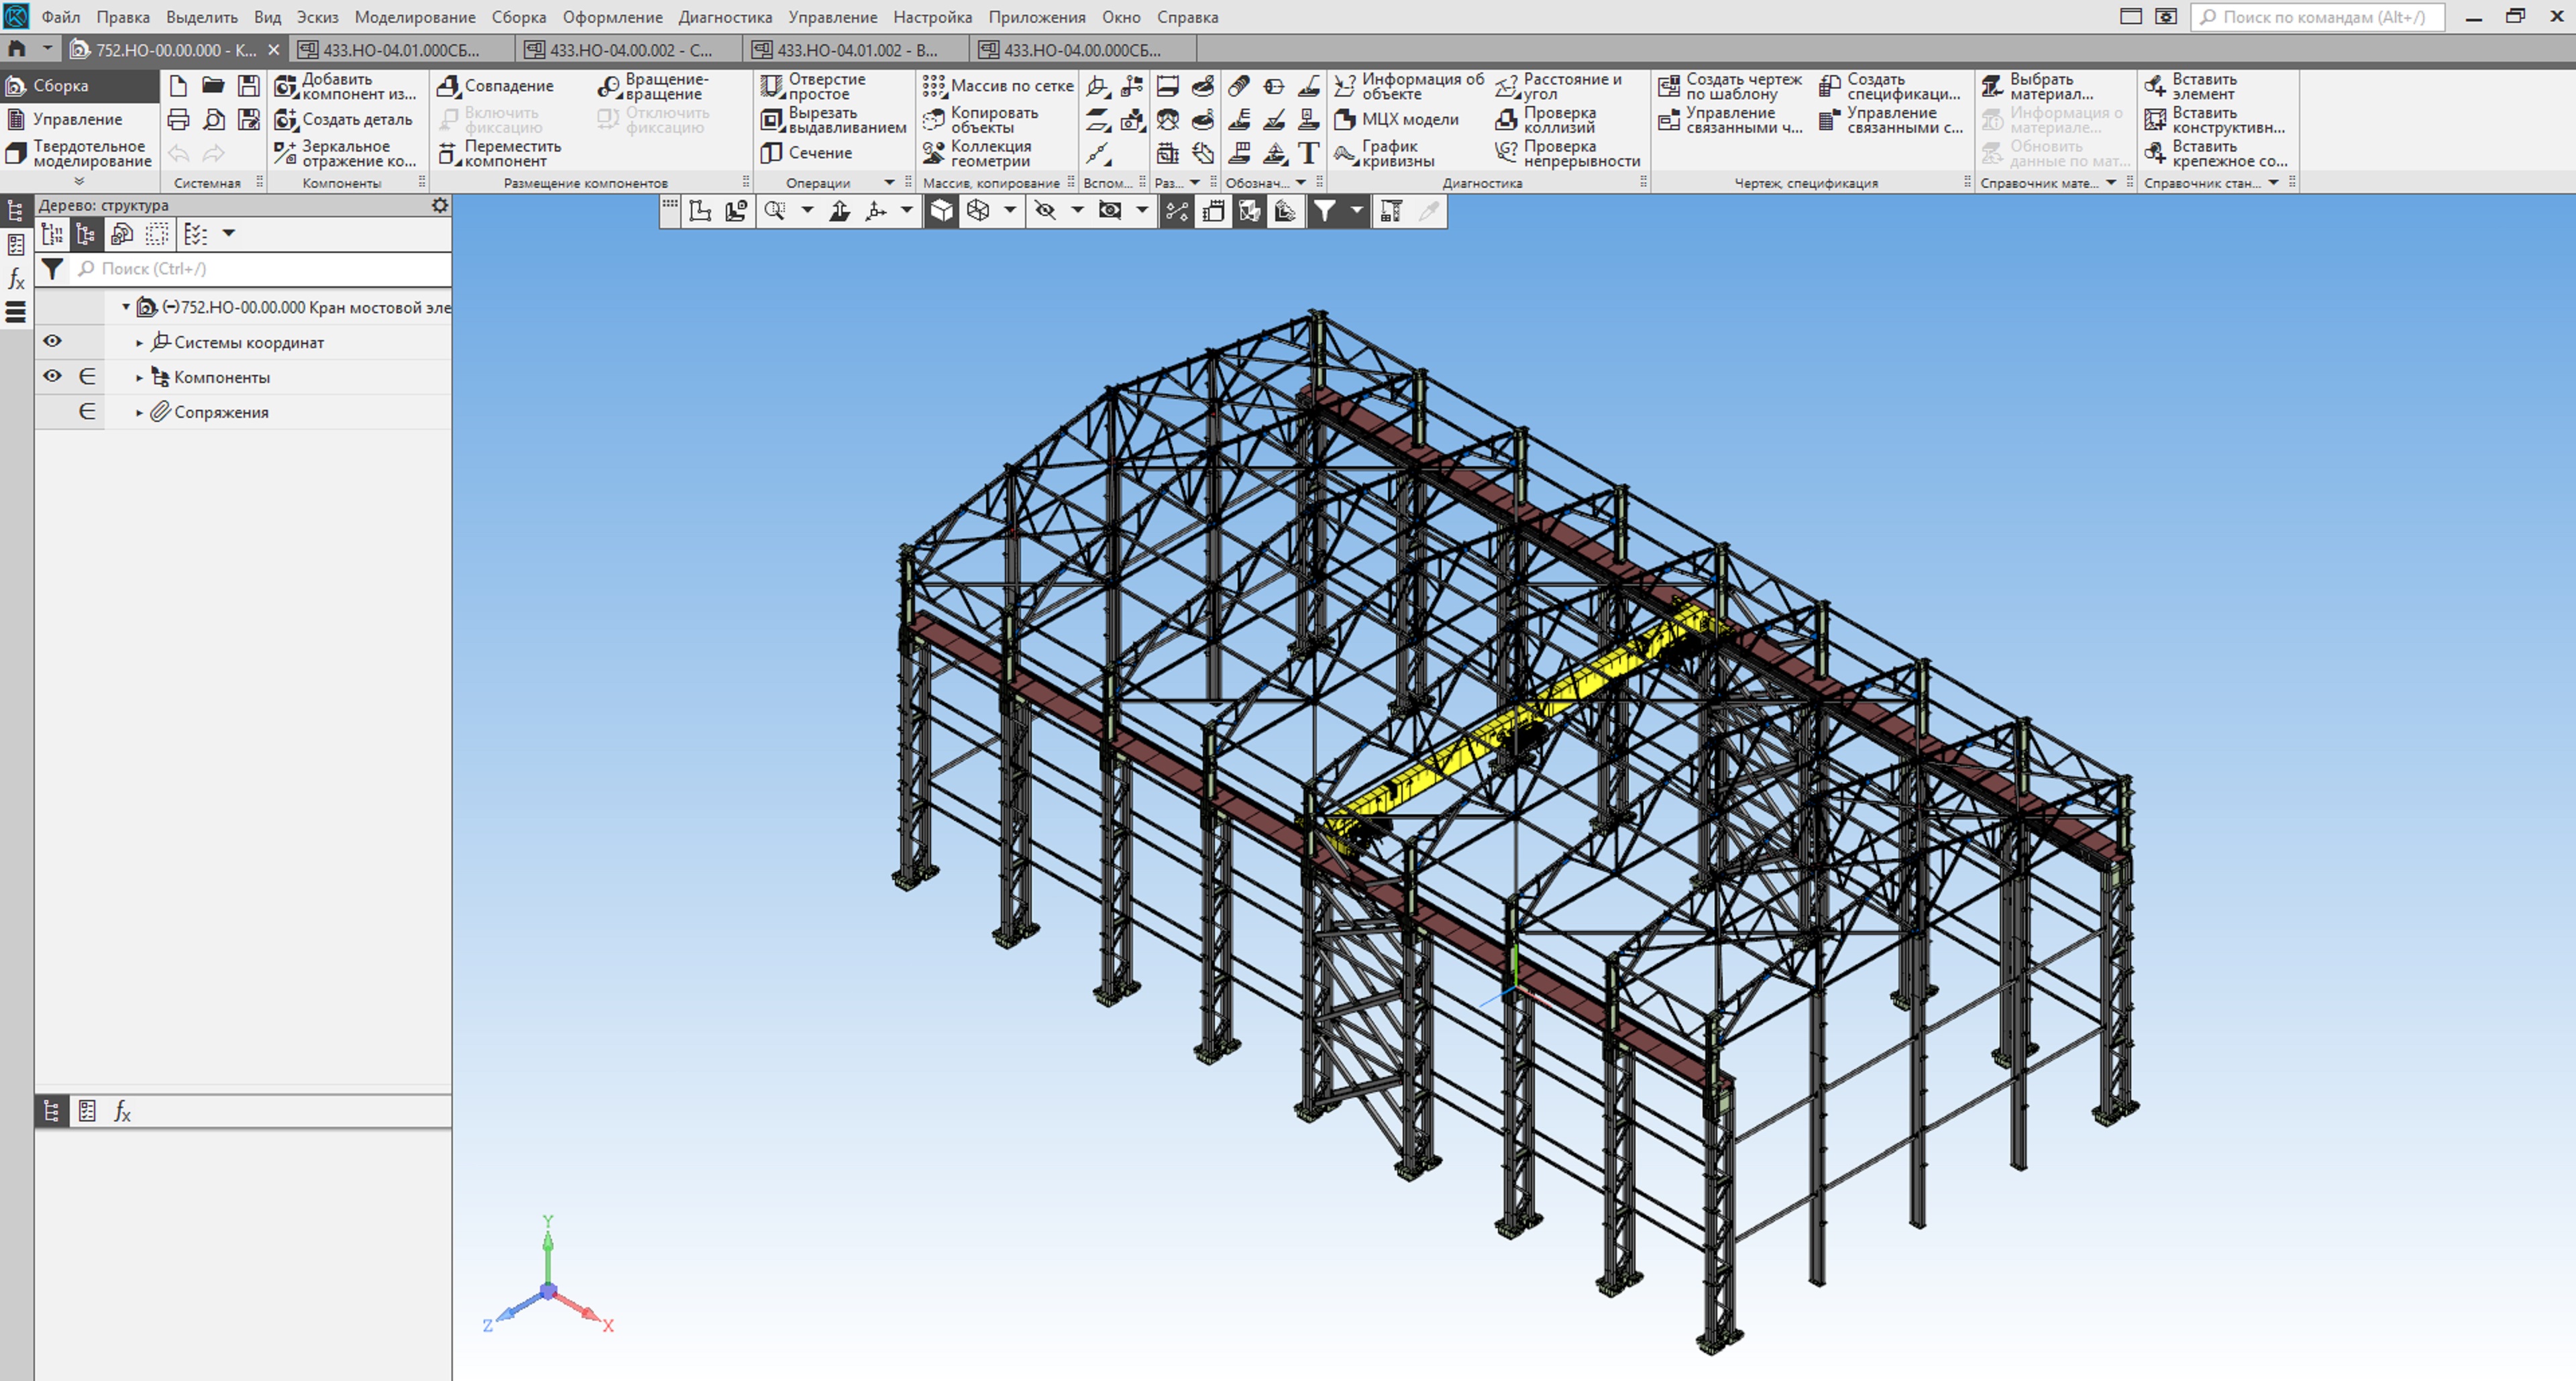
Task: Click the Add component from file icon
Action: click(x=287, y=86)
